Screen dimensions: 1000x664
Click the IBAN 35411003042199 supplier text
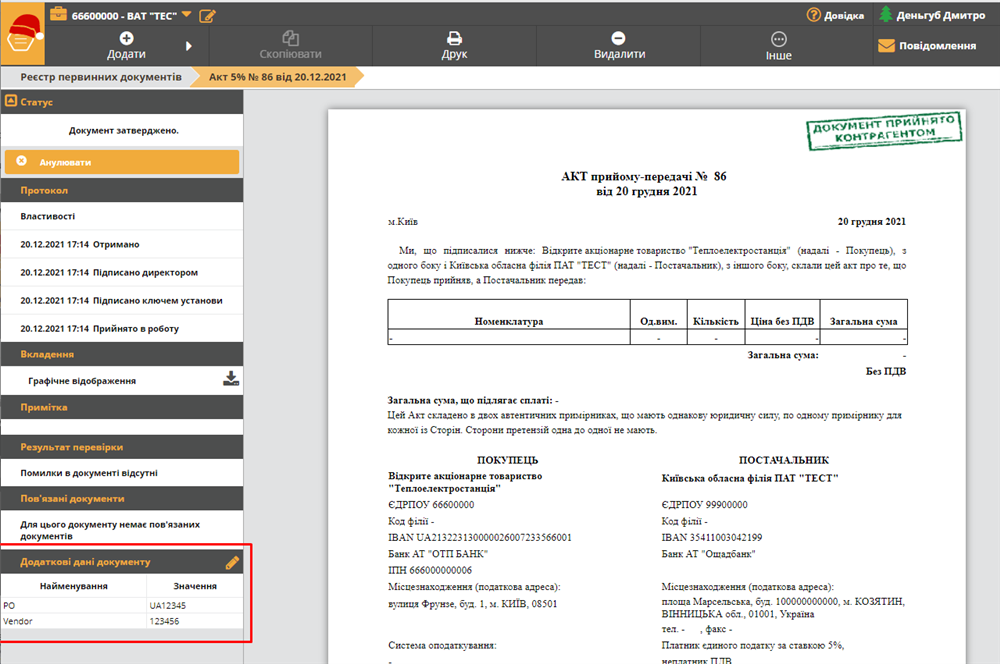(x=712, y=538)
